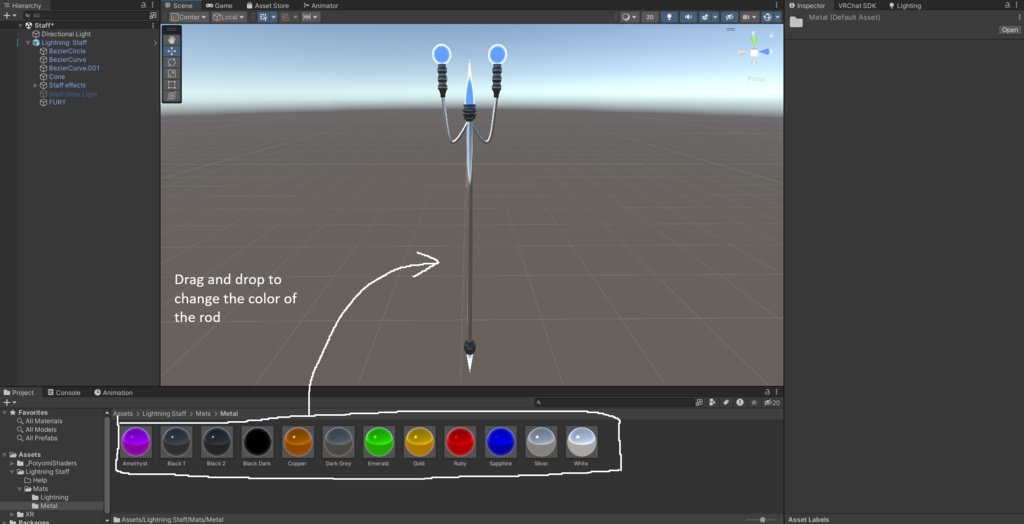Select the Move tool
This screenshot has width=1024, height=524.
(x=172, y=50)
